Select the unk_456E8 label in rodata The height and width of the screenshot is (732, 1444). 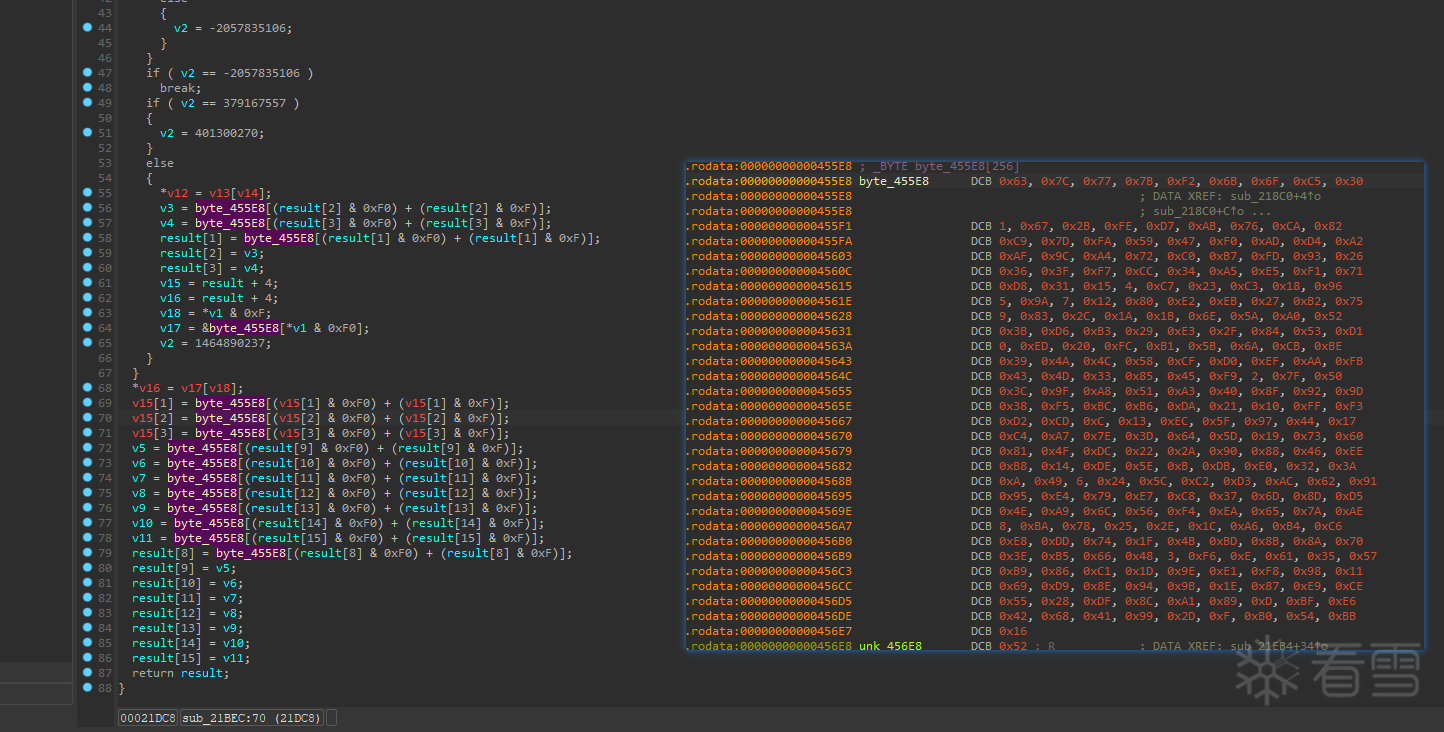[889, 646]
